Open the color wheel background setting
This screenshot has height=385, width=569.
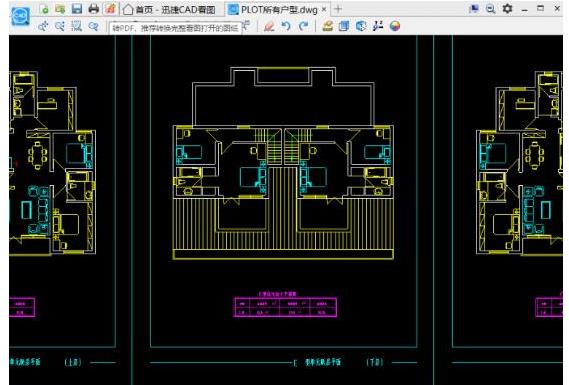click(x=395, y=26)
